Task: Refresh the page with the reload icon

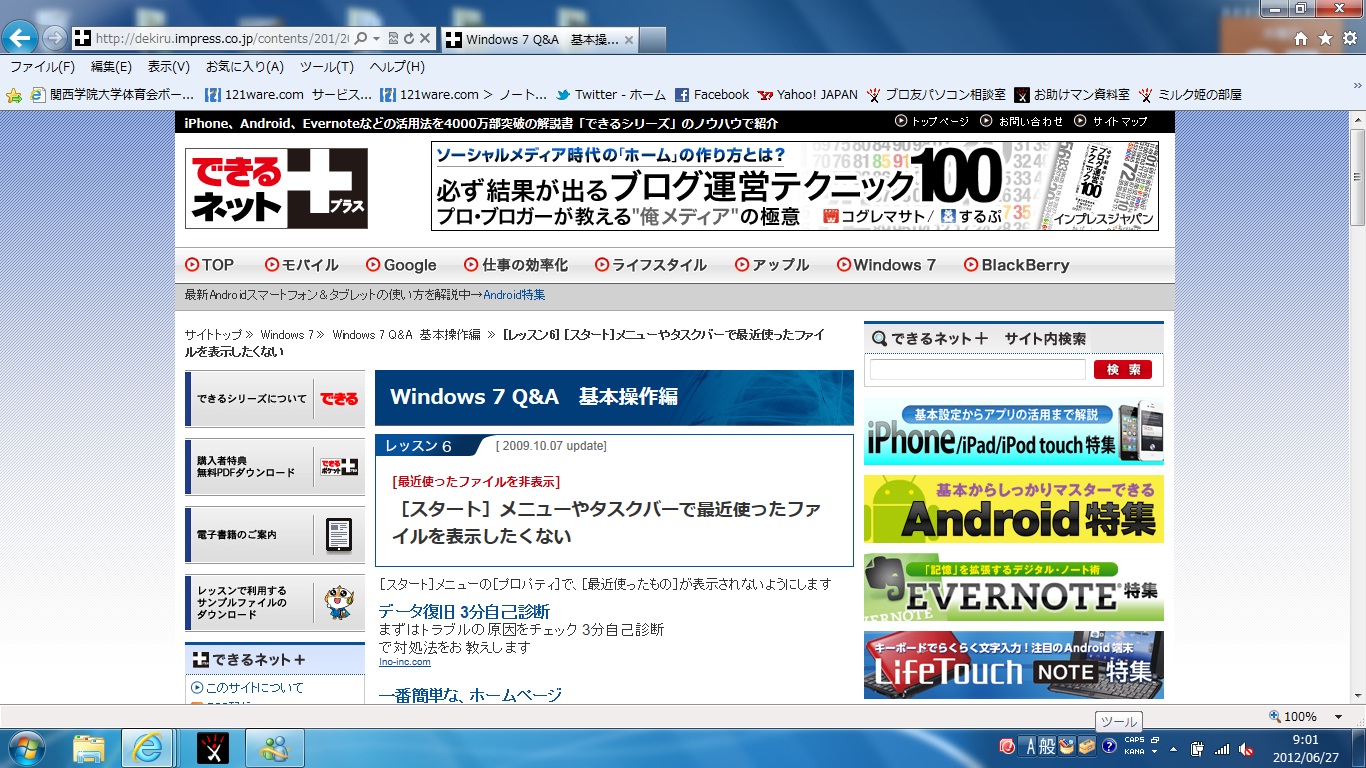Action: pos(408,39)
